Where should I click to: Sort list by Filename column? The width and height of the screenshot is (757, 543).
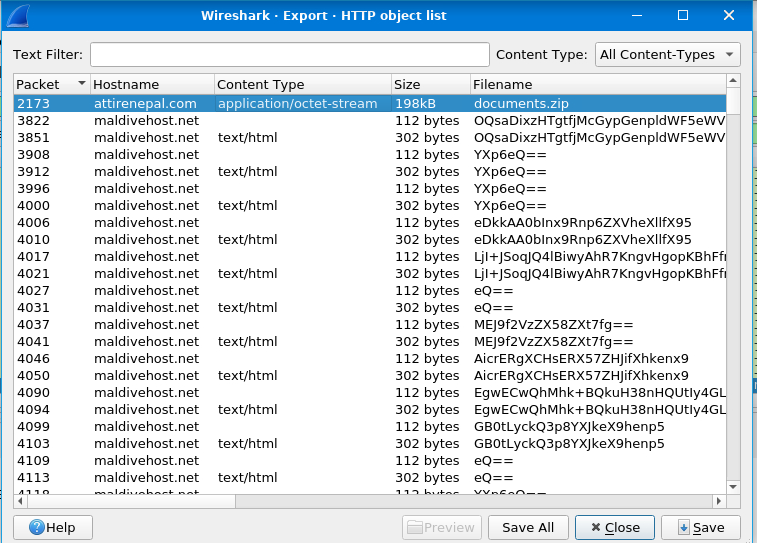click(x=598, y=84)
